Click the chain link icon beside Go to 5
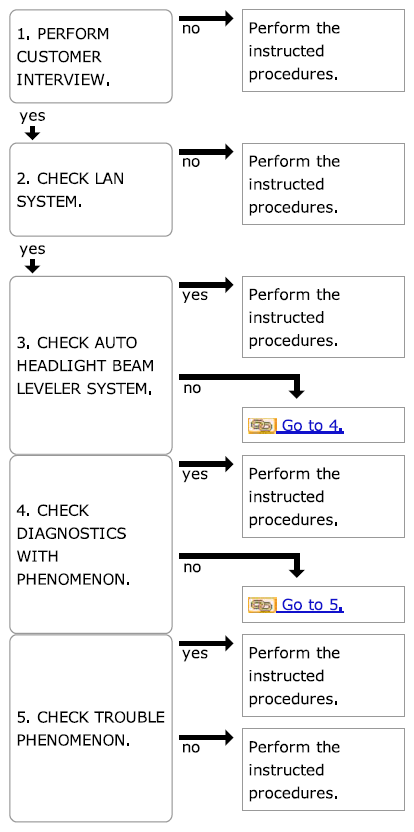The width and height of the screenshot is (414, 832). pyautogui.click(x=262, y=604)
